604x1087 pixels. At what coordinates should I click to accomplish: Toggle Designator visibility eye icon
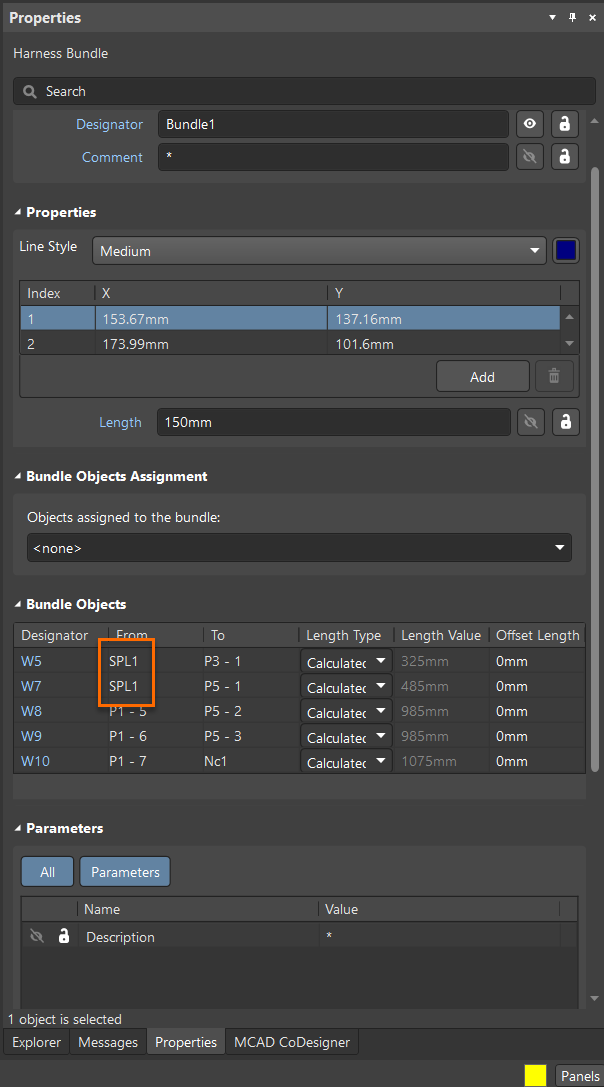[x=530, y=124]
